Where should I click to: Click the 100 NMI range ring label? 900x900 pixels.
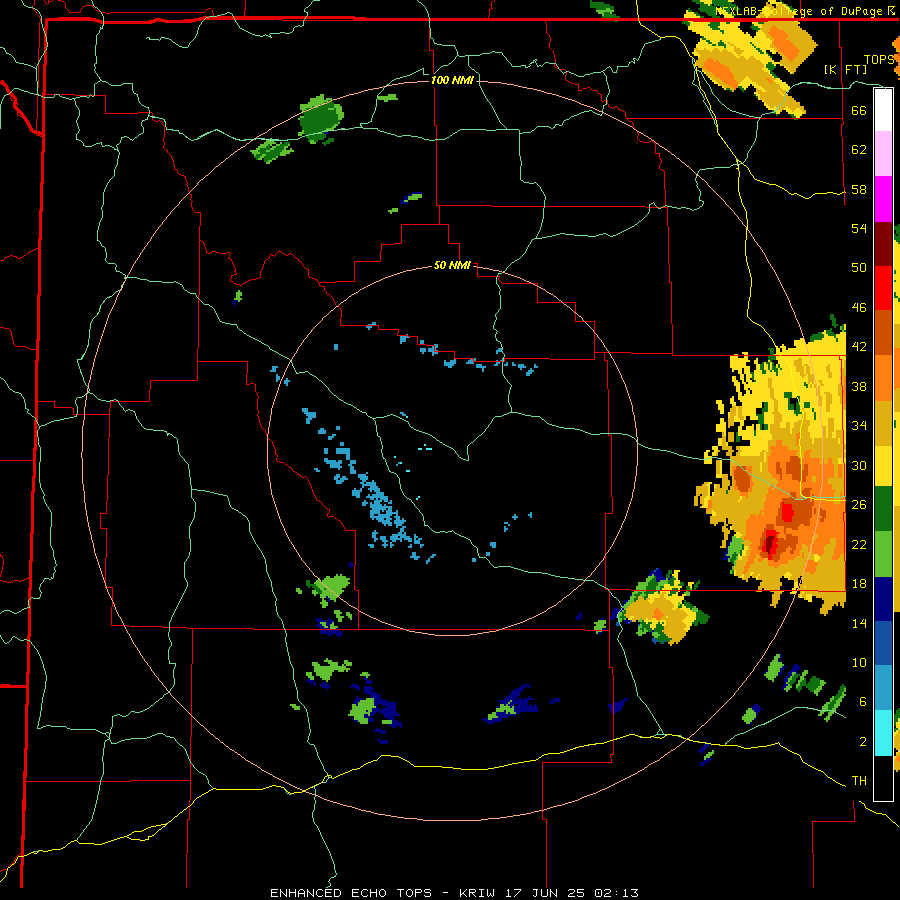pyautogui.click(x=452, y=80)
